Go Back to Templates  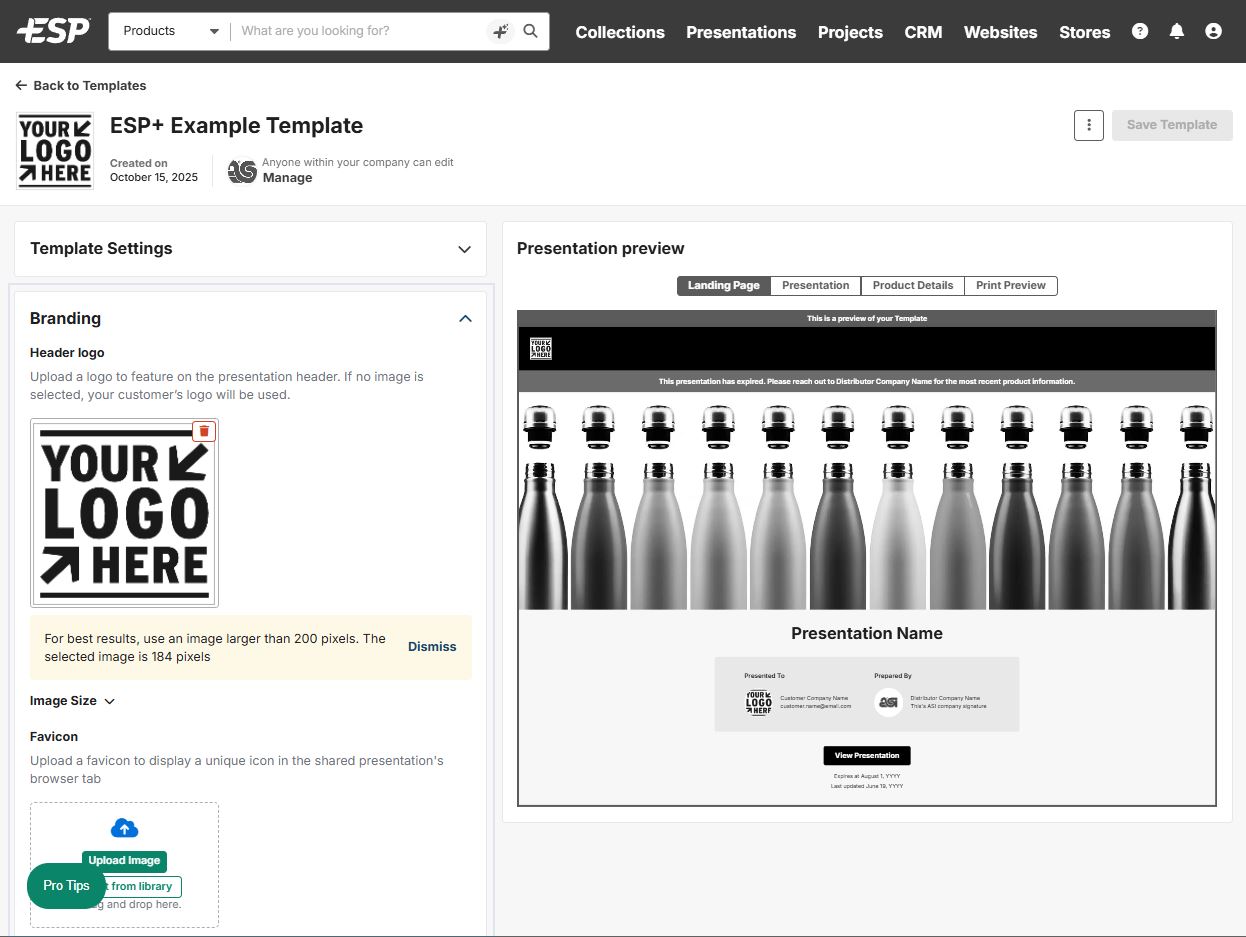[x=81, y=86]
